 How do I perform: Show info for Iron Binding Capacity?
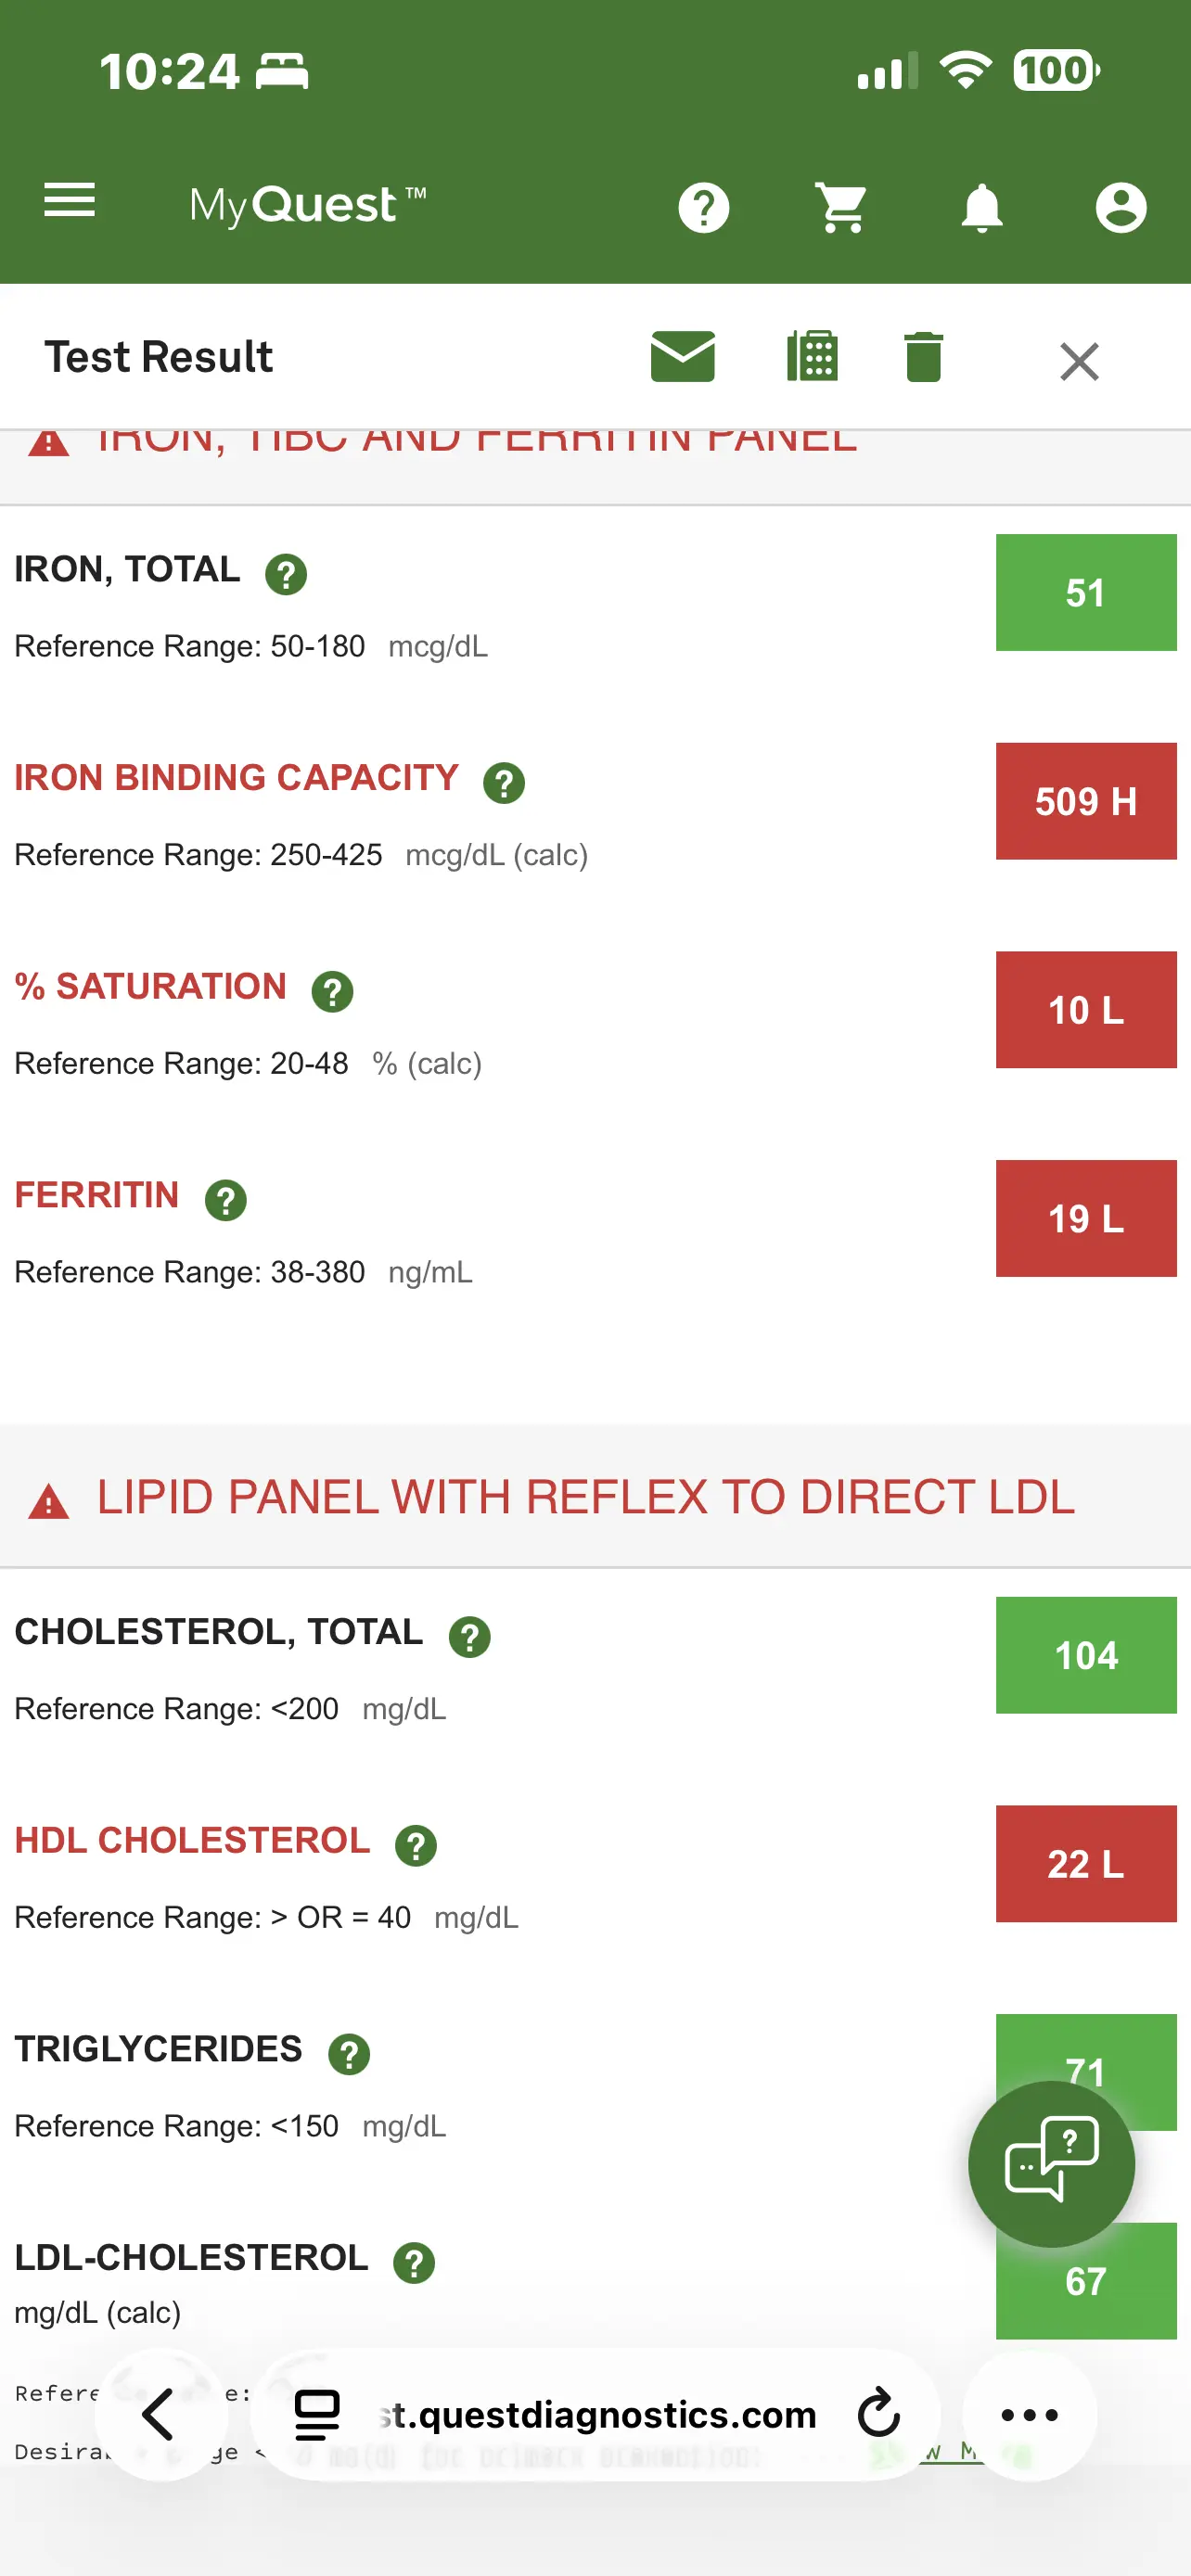[x=504, y=783]
